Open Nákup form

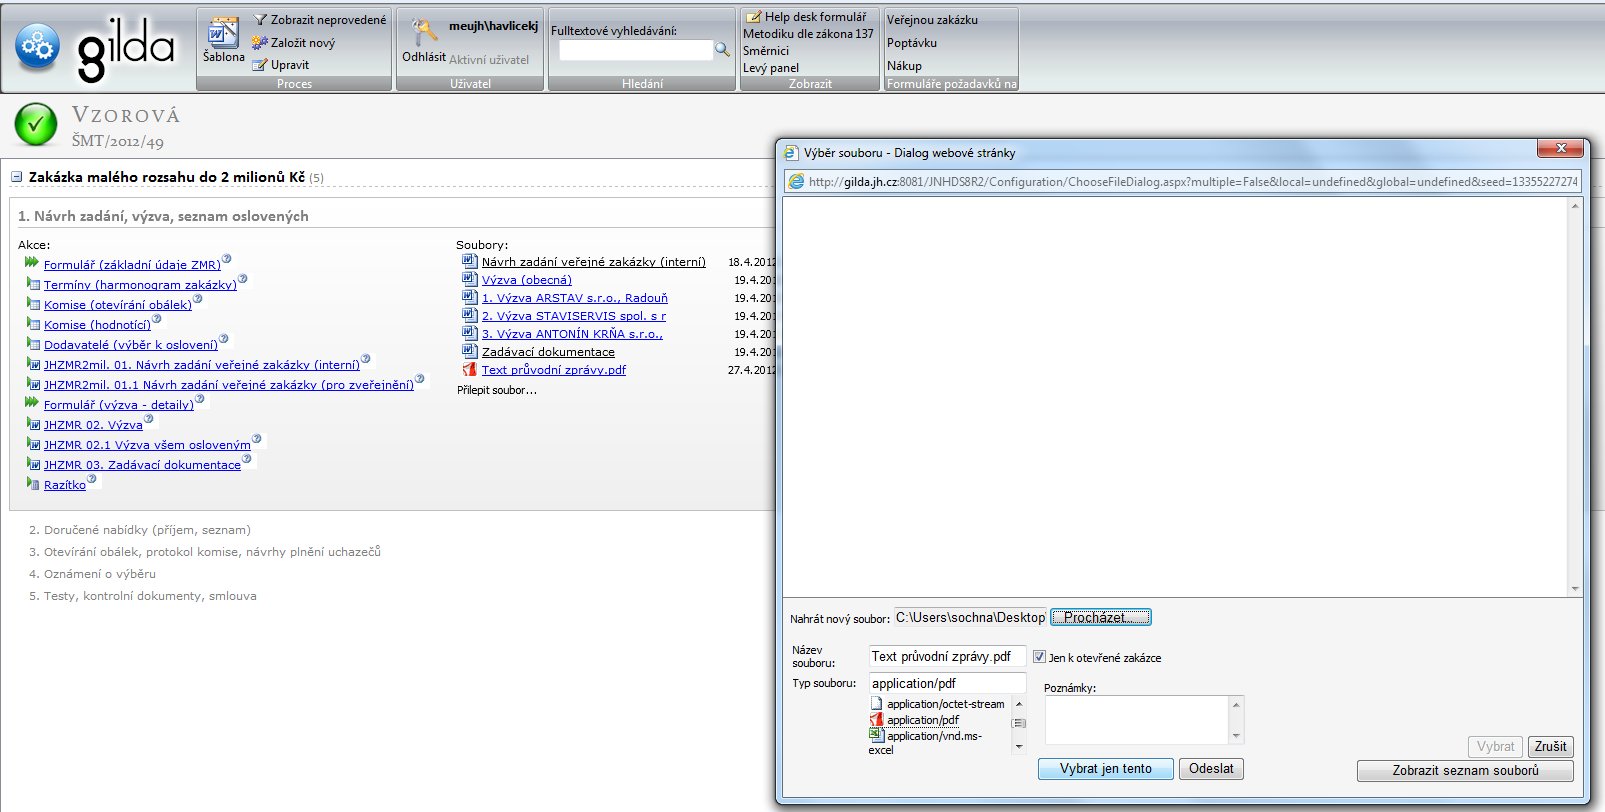904,66
